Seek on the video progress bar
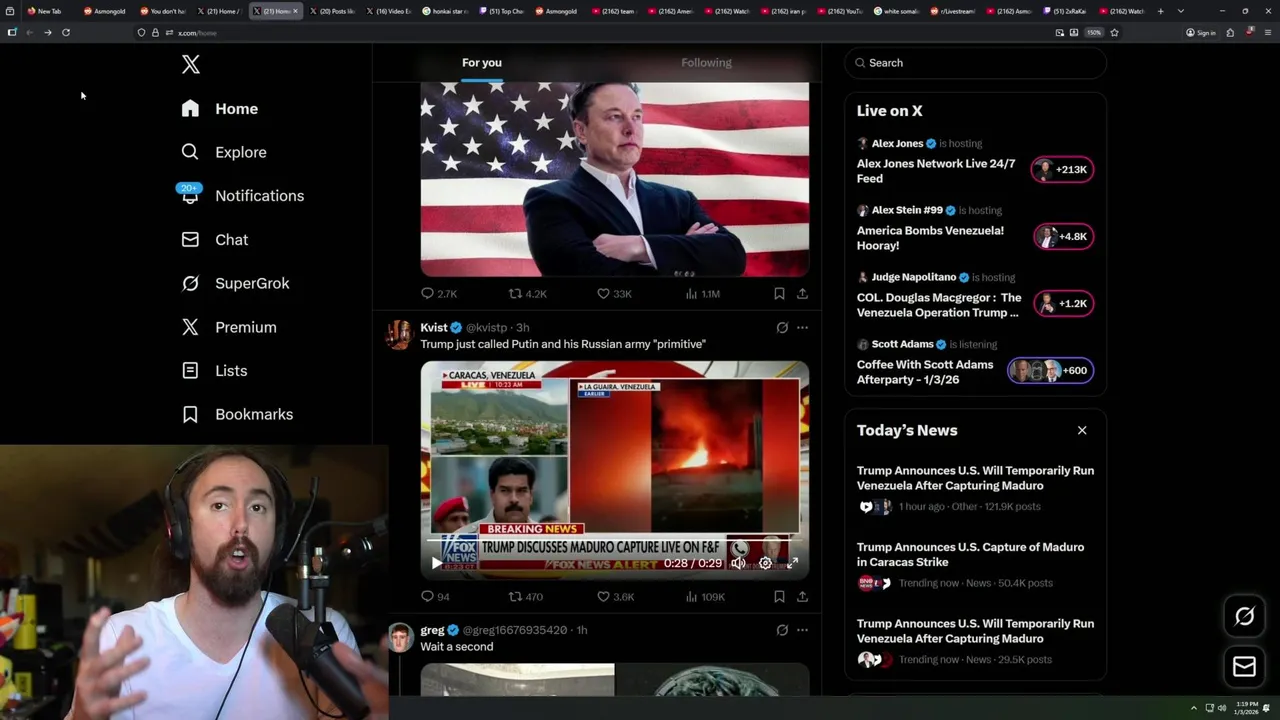 614,541
